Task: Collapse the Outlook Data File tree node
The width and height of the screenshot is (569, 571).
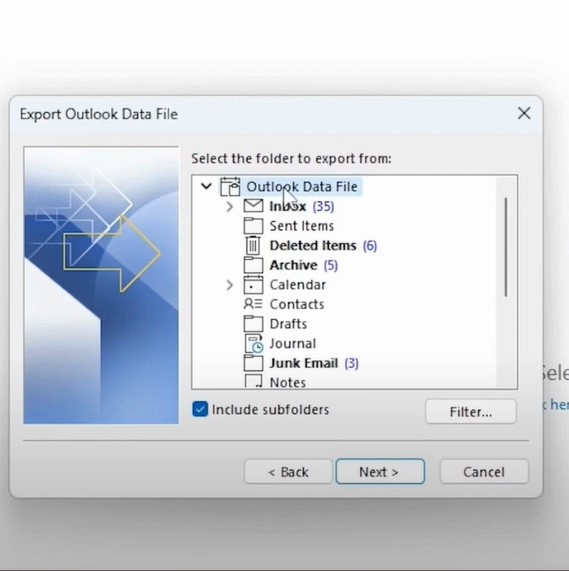Action: (x=206, y=186)
